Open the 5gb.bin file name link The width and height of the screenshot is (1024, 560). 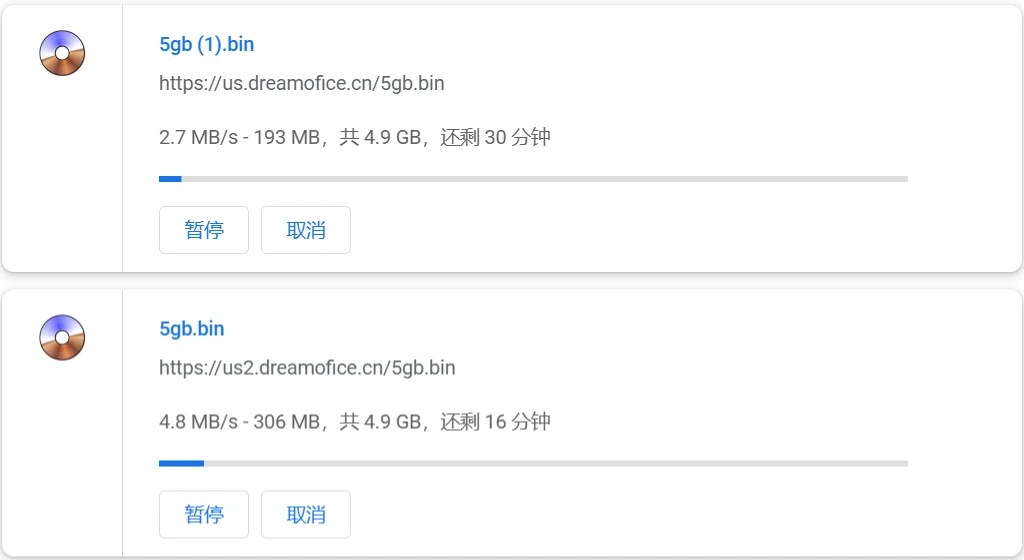click(192, 329)
